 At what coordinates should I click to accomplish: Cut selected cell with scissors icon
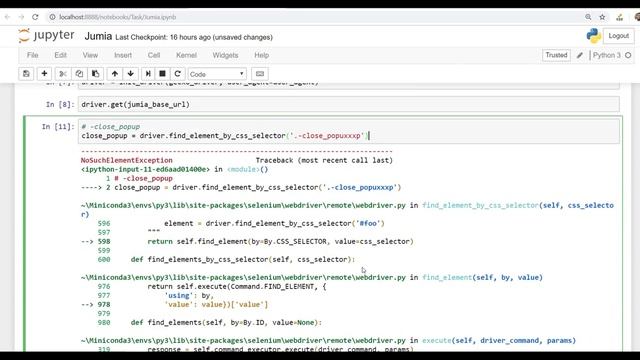pyautogui.click(x=63, y=74)
